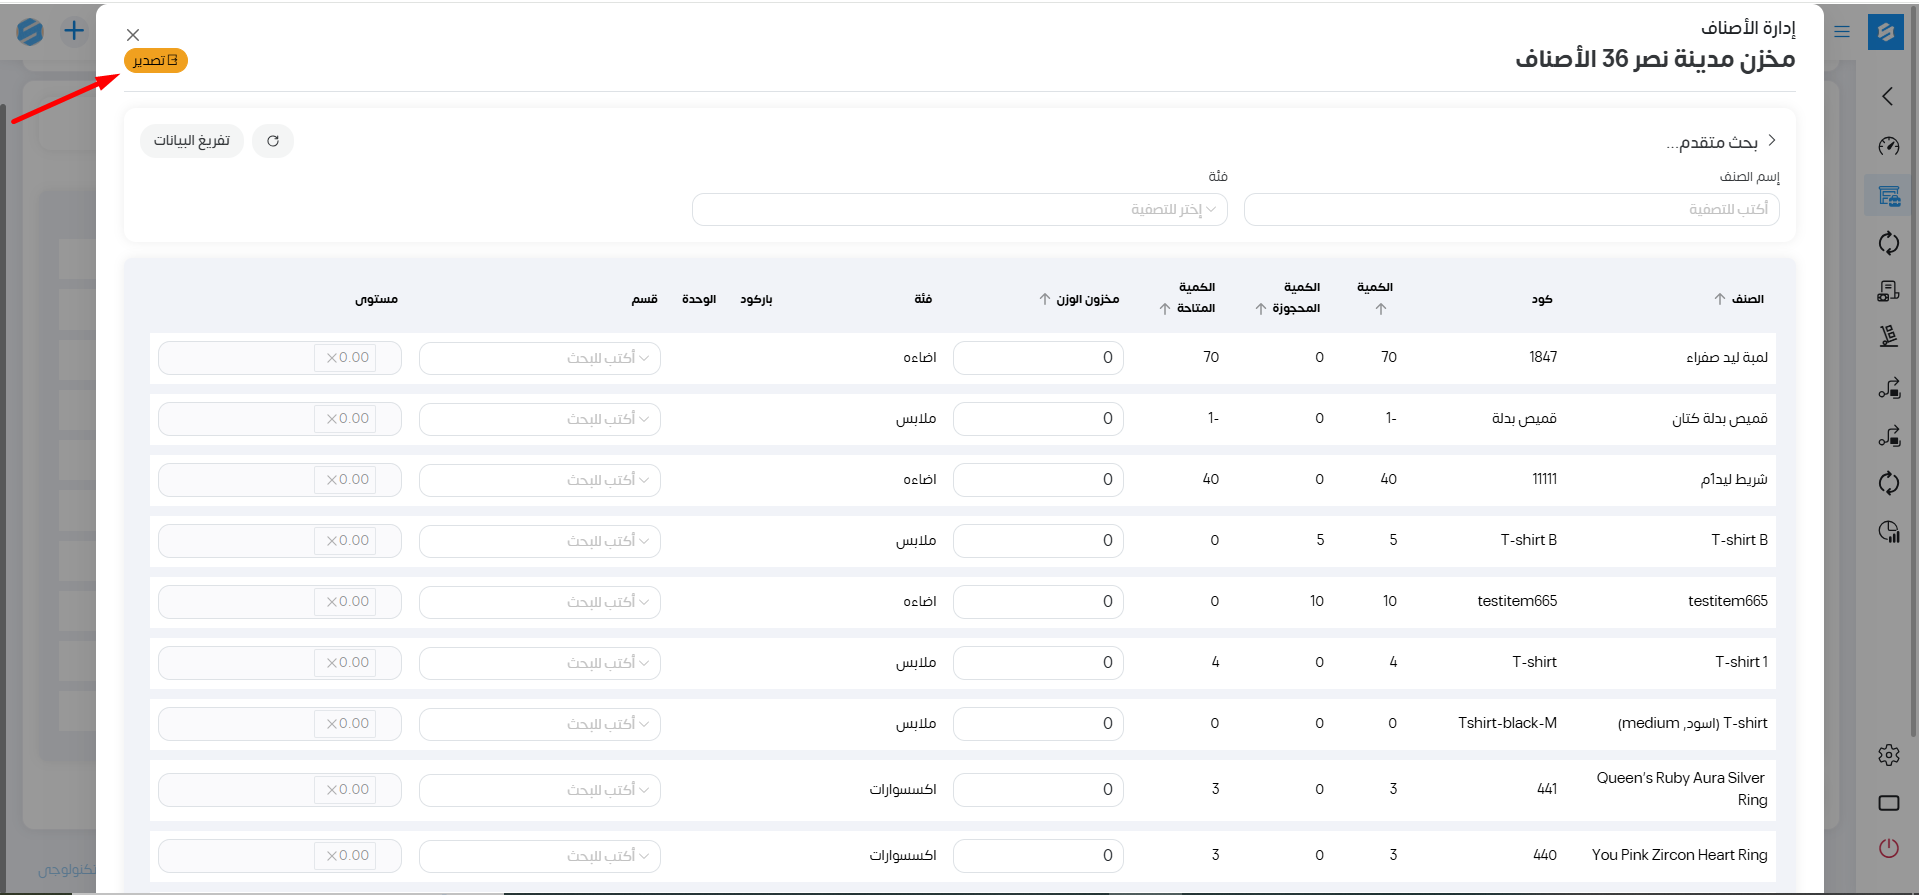Open قسم dropdown for لمبة ليد صفراء row
The height and width of the screenshot is (895, 1919).
click(540, 358)
